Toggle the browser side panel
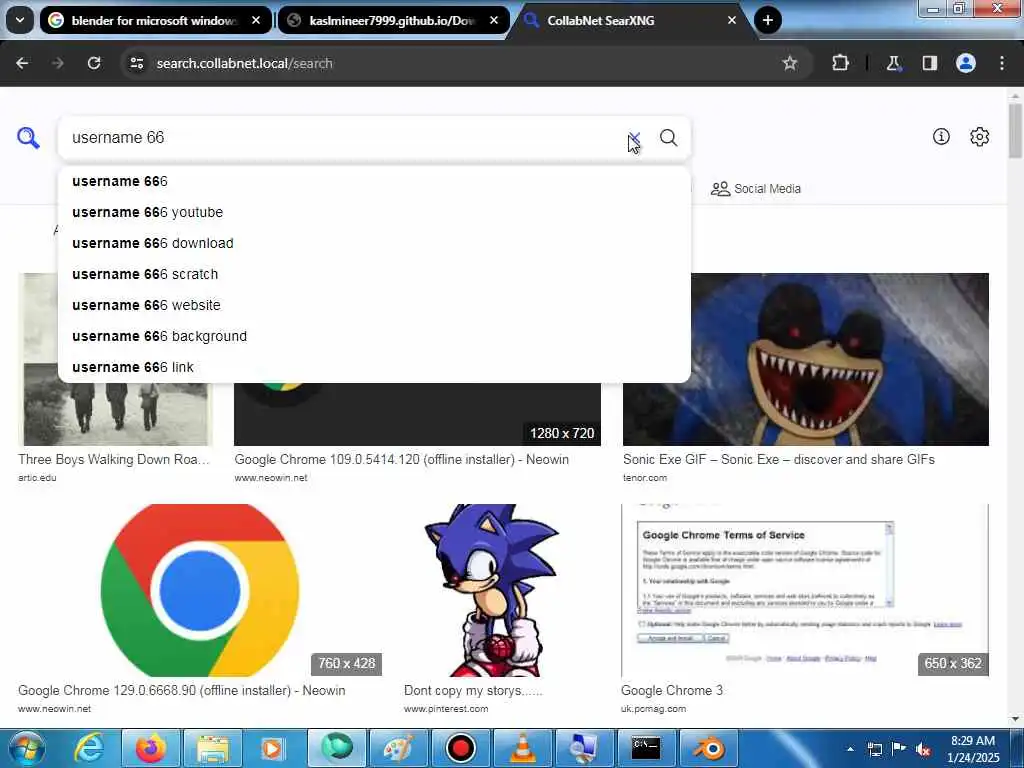1024x768 pixels. [x=929, y=63]
